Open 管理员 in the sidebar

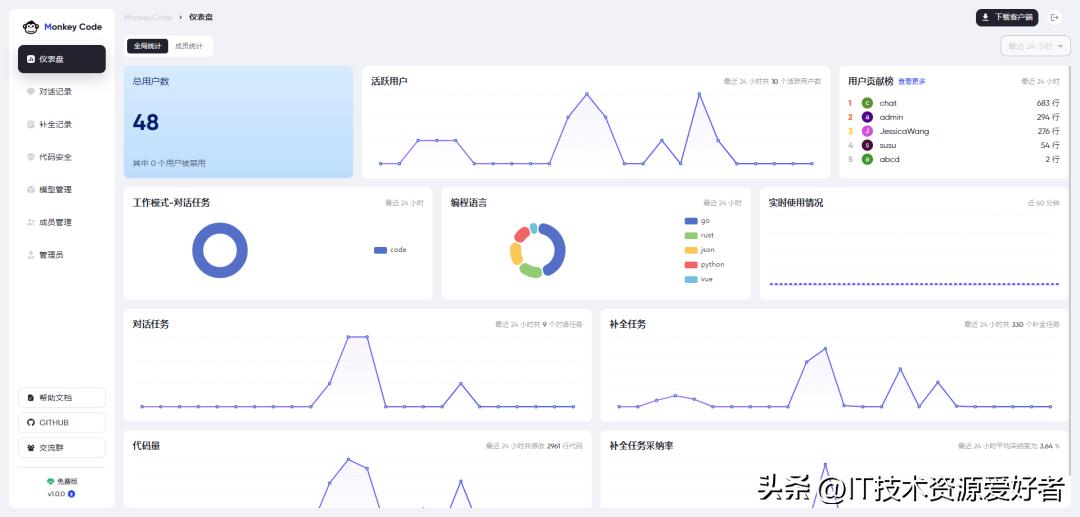coord(62,255)
